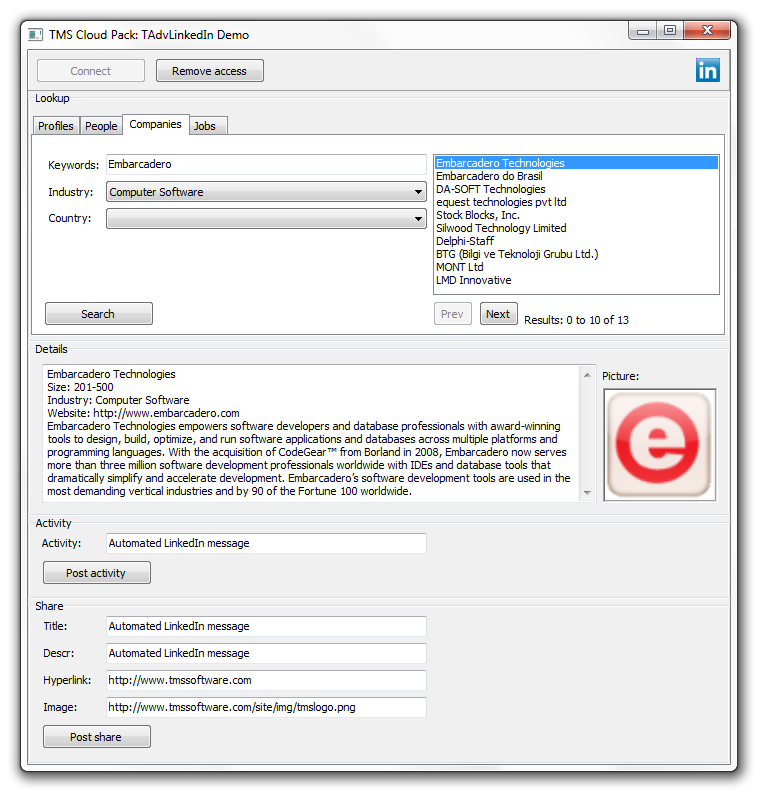Click Remove access button

209,71
